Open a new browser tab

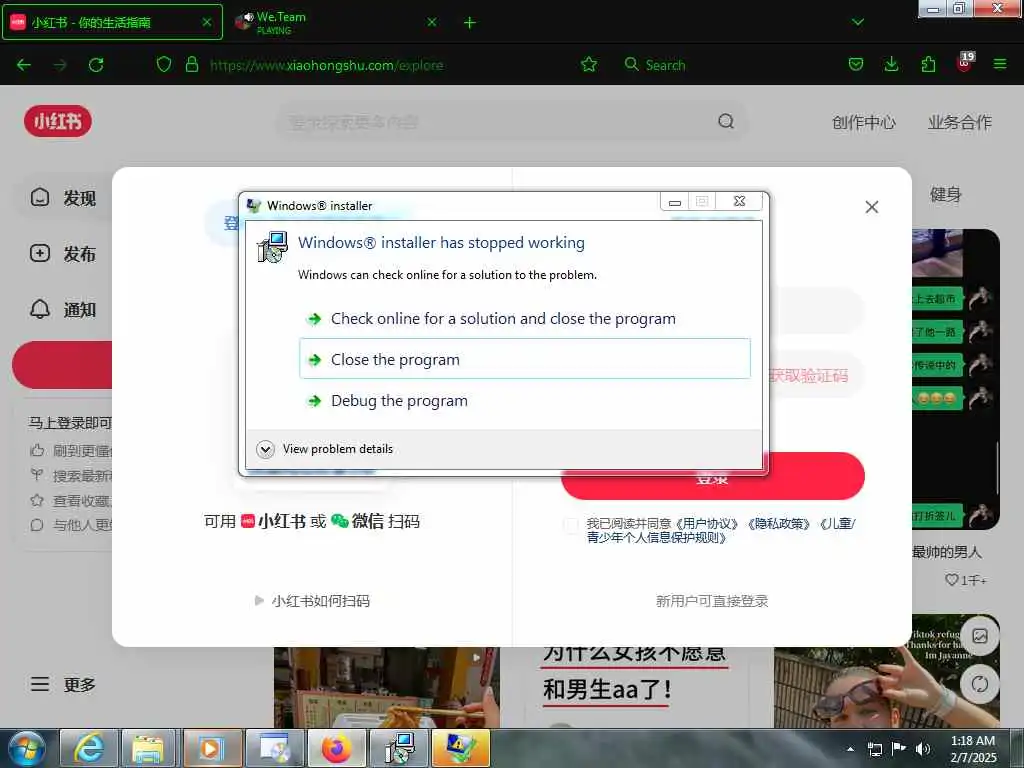pyautogui.click(x=470, y=23)
